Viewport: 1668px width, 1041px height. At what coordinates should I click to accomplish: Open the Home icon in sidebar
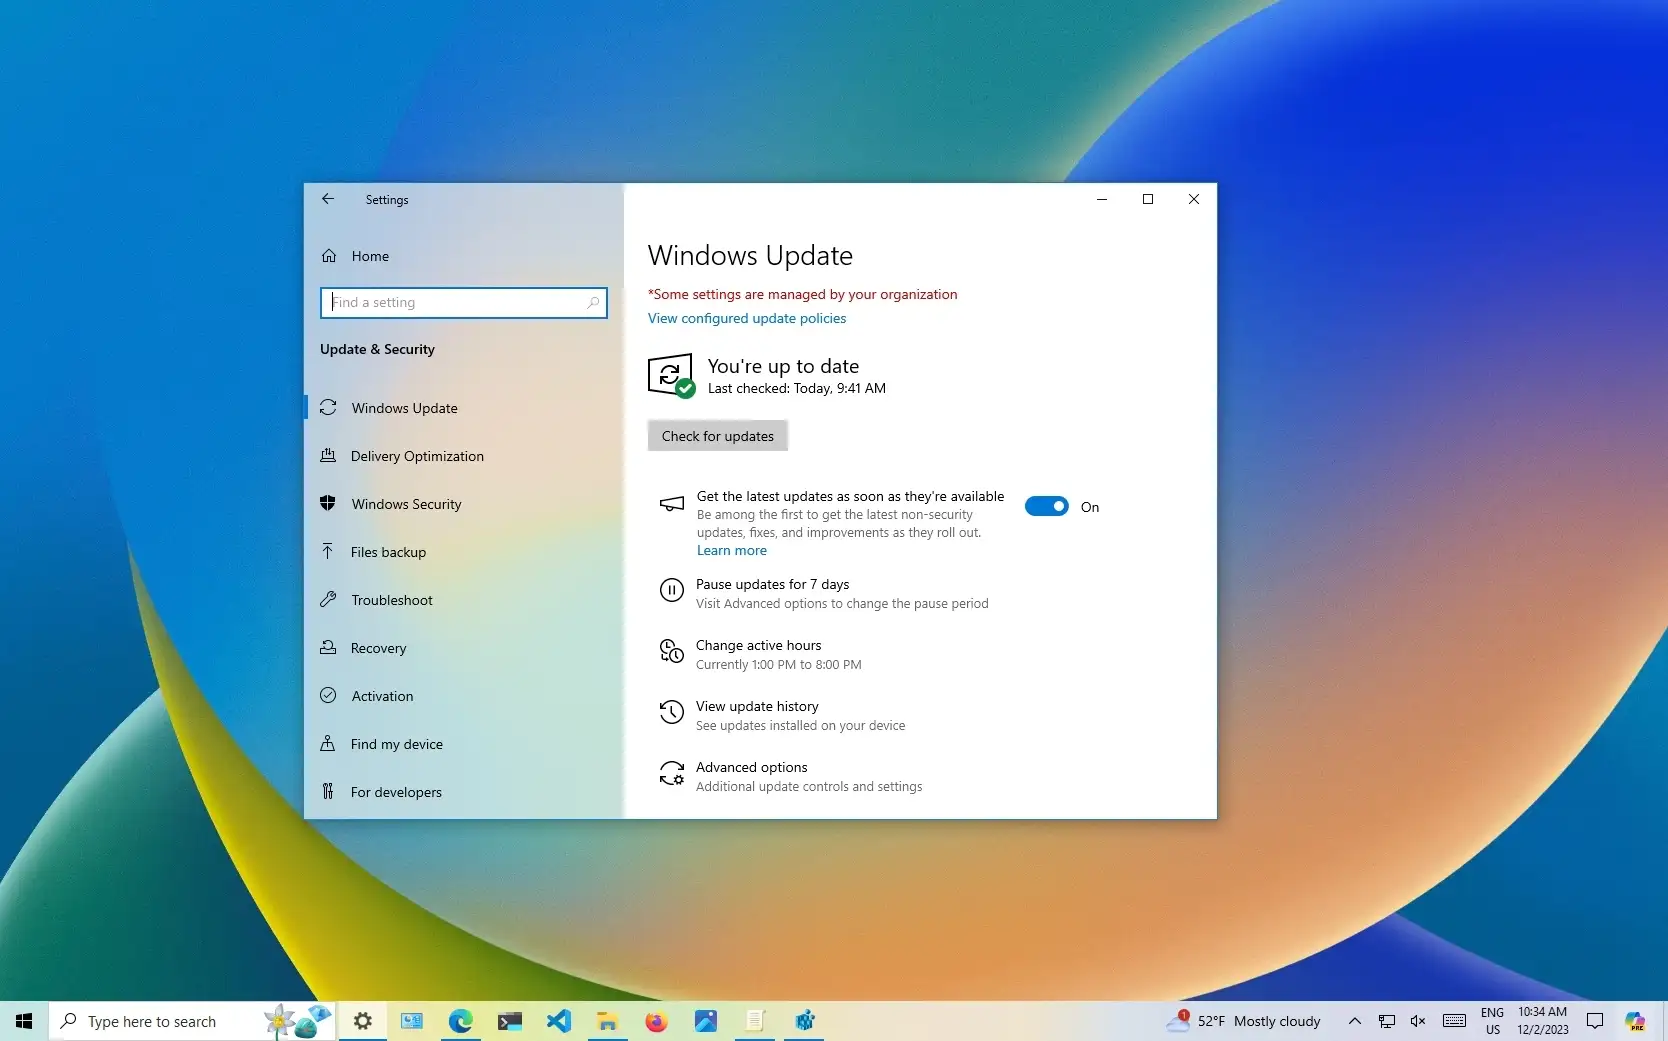(x=329, y=256)
